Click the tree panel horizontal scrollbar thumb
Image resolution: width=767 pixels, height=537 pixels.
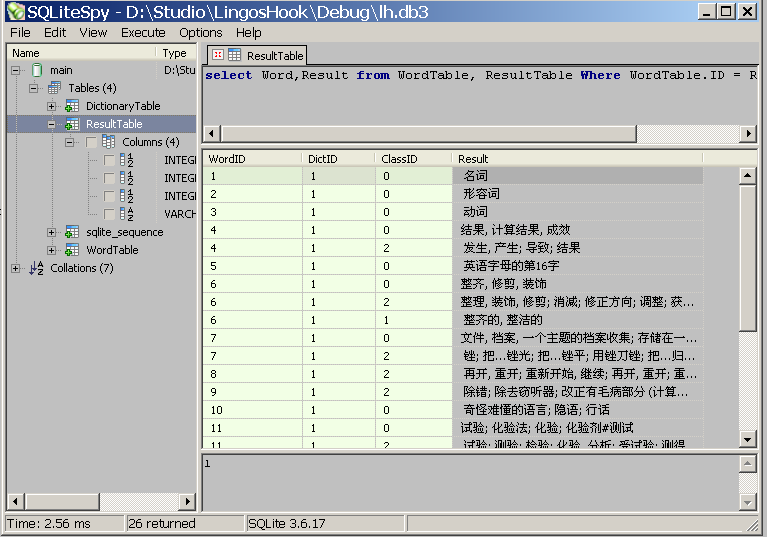tap(62, 501)
